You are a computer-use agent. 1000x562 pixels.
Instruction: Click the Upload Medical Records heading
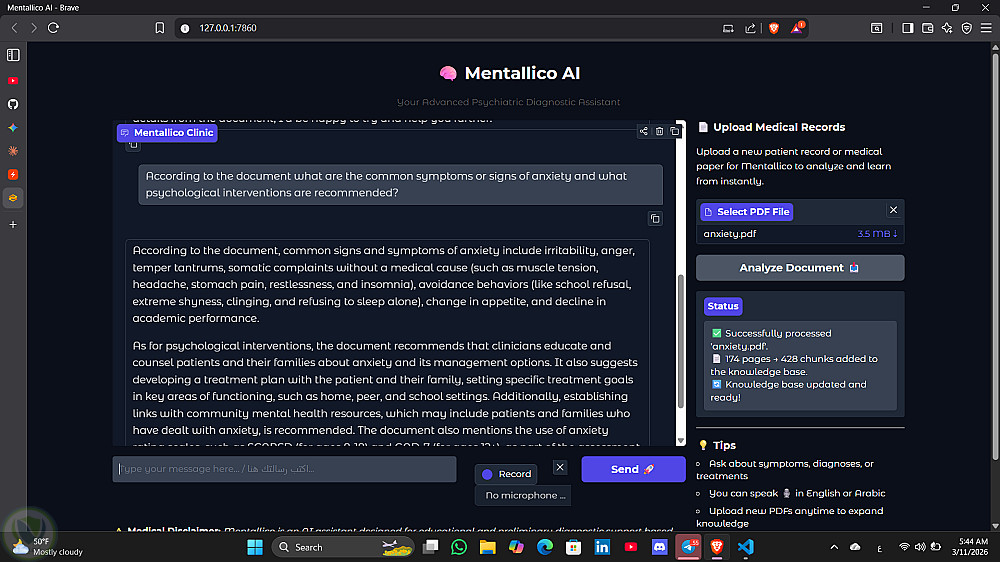coord(779,128)
